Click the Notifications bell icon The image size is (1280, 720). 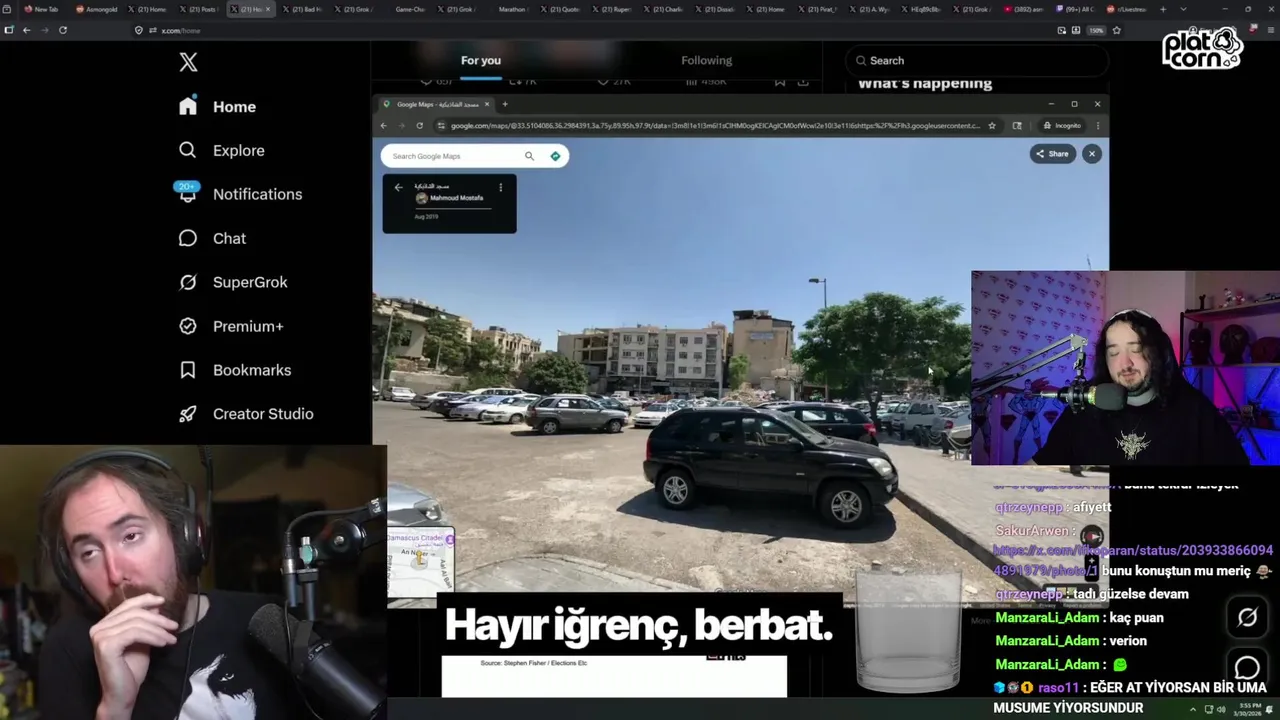pyautogui.click(x=188, y=194)
